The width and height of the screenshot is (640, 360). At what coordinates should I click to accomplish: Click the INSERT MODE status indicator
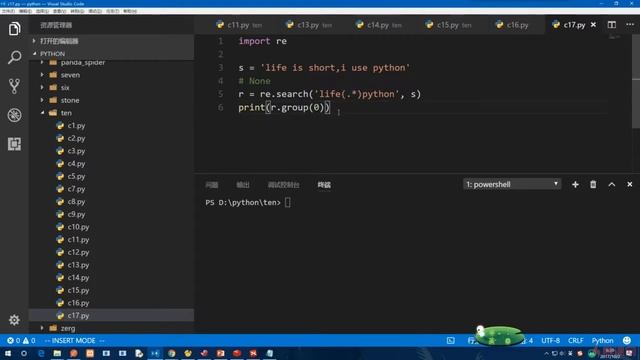pos(73,340)
